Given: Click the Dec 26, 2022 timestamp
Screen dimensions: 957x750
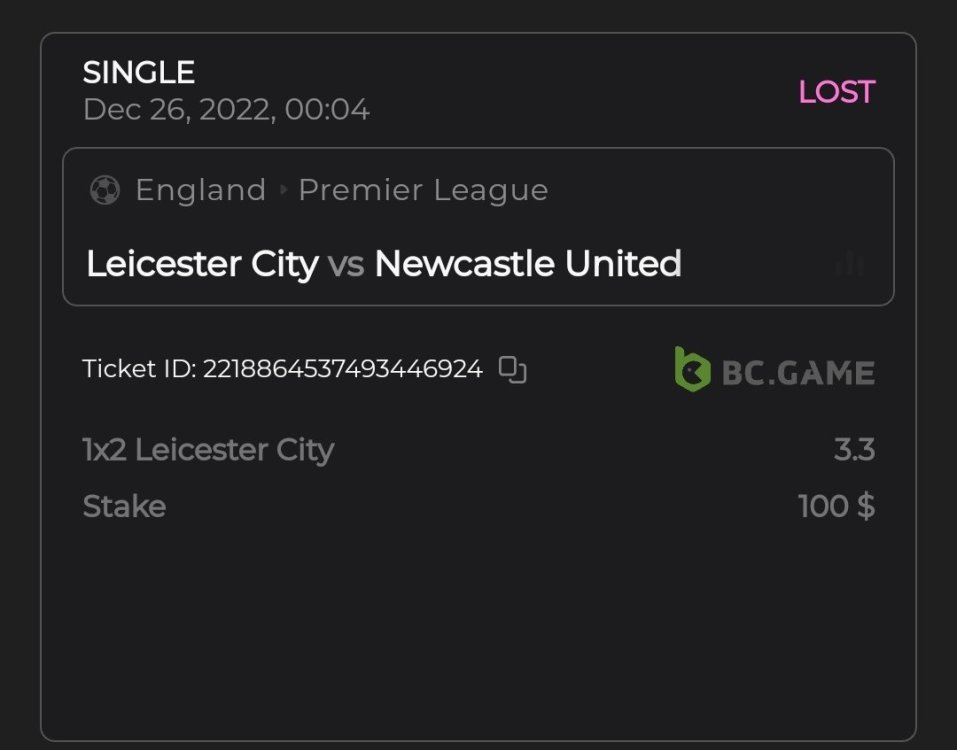Looking at the screenshot, I should pos(226,109).
